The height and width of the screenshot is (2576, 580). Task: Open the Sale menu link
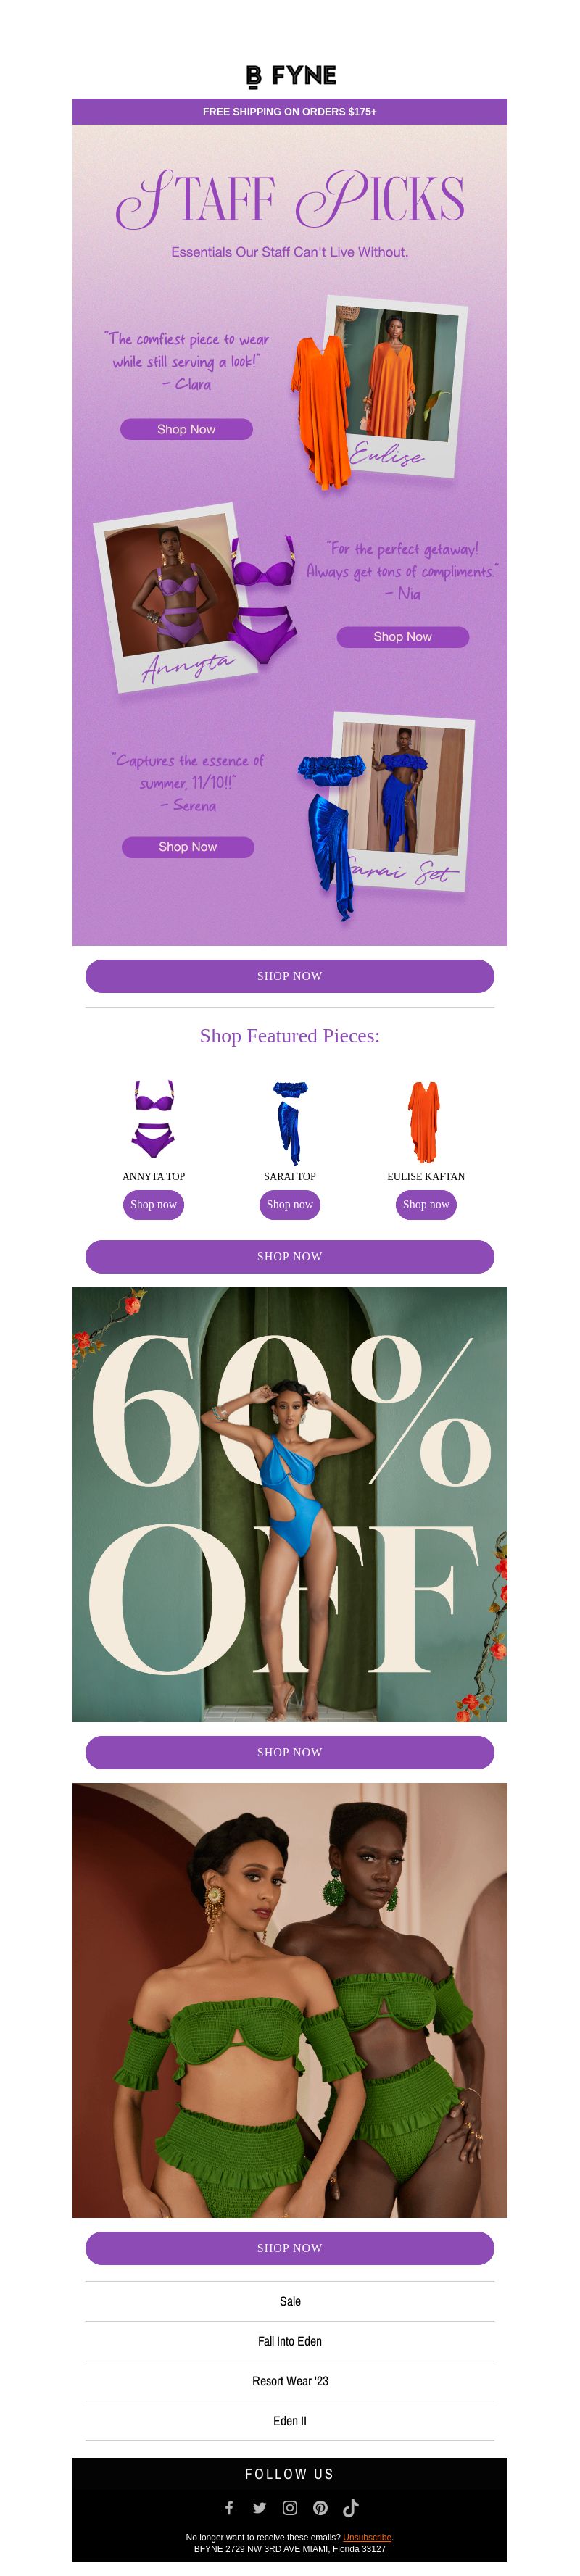click(x=290, y=2301)
